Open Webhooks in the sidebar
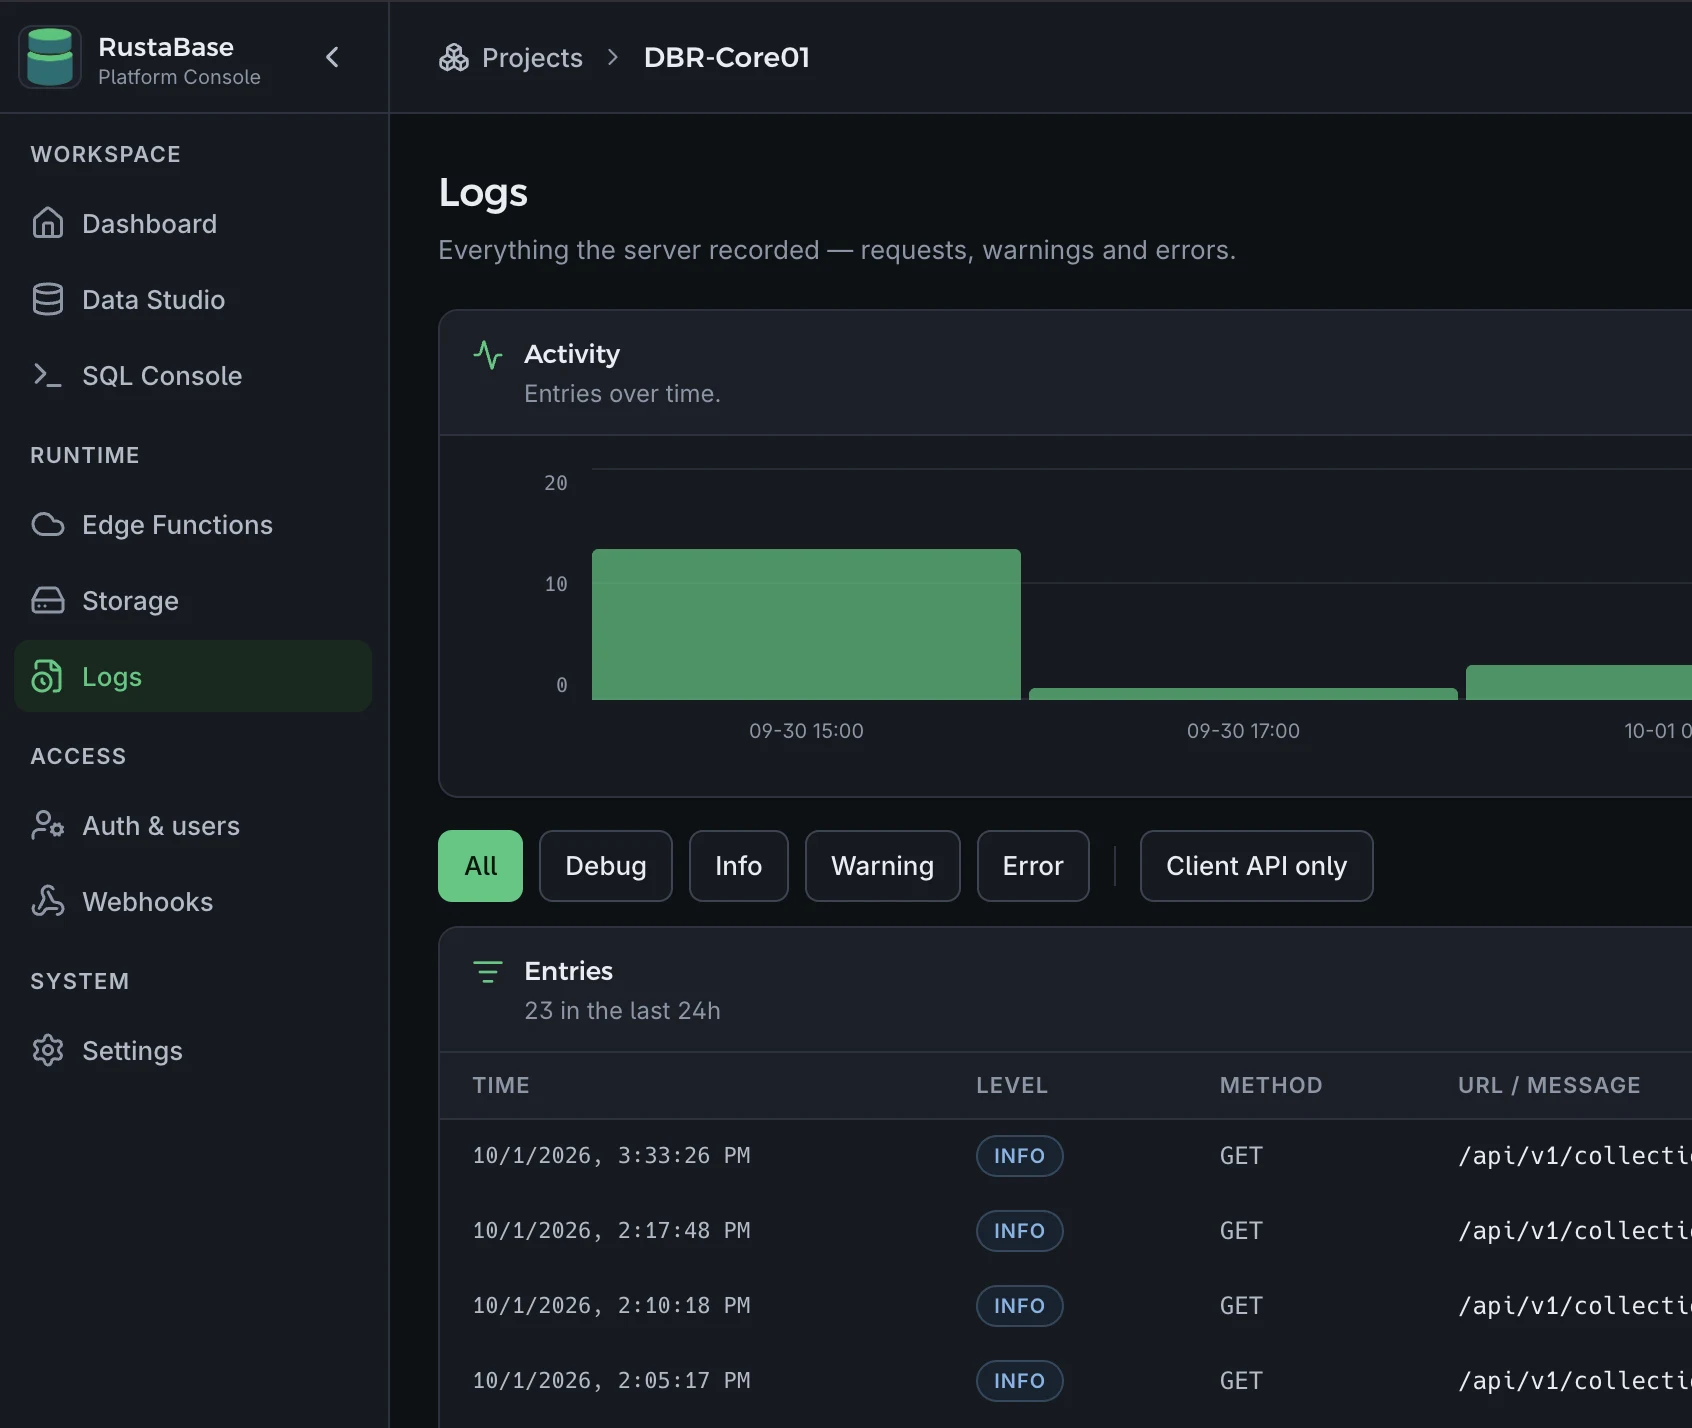The image size is (1692, 1428). tap(193, 901)
